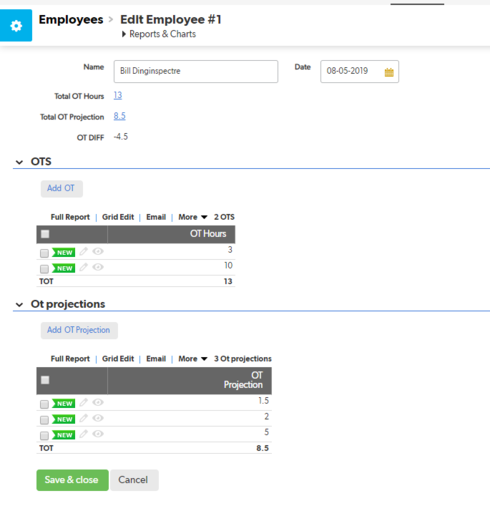Collapse the OTS section
Image resolution: width=490 pixels, height=506 pixels.
pyautogui.click(x=19, y=162)
